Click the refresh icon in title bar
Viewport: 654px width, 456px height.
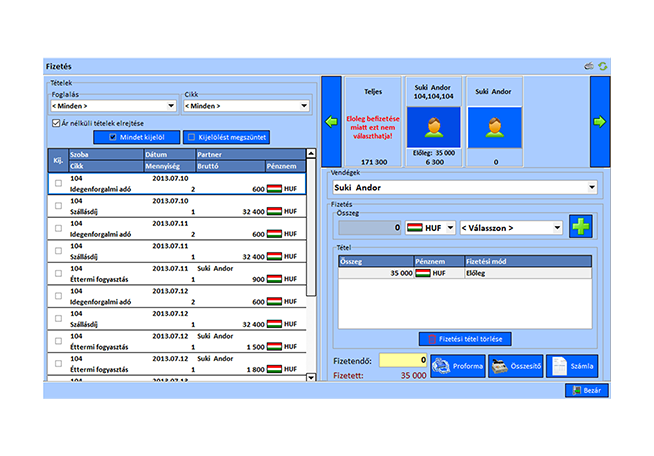(x=603, y=66)
